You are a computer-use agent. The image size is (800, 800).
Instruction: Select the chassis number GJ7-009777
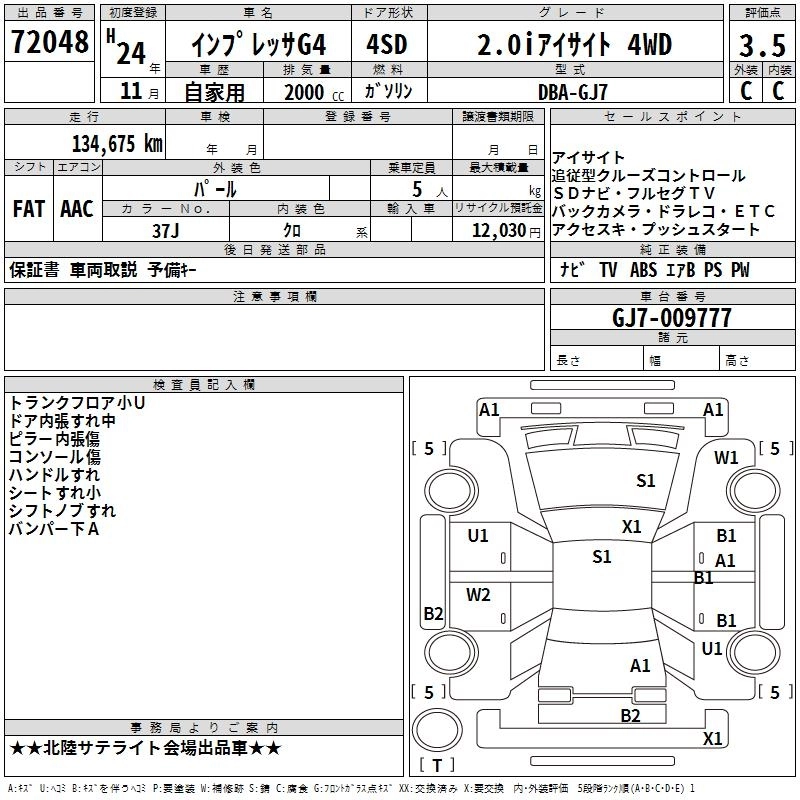click(x=671, y=319)
